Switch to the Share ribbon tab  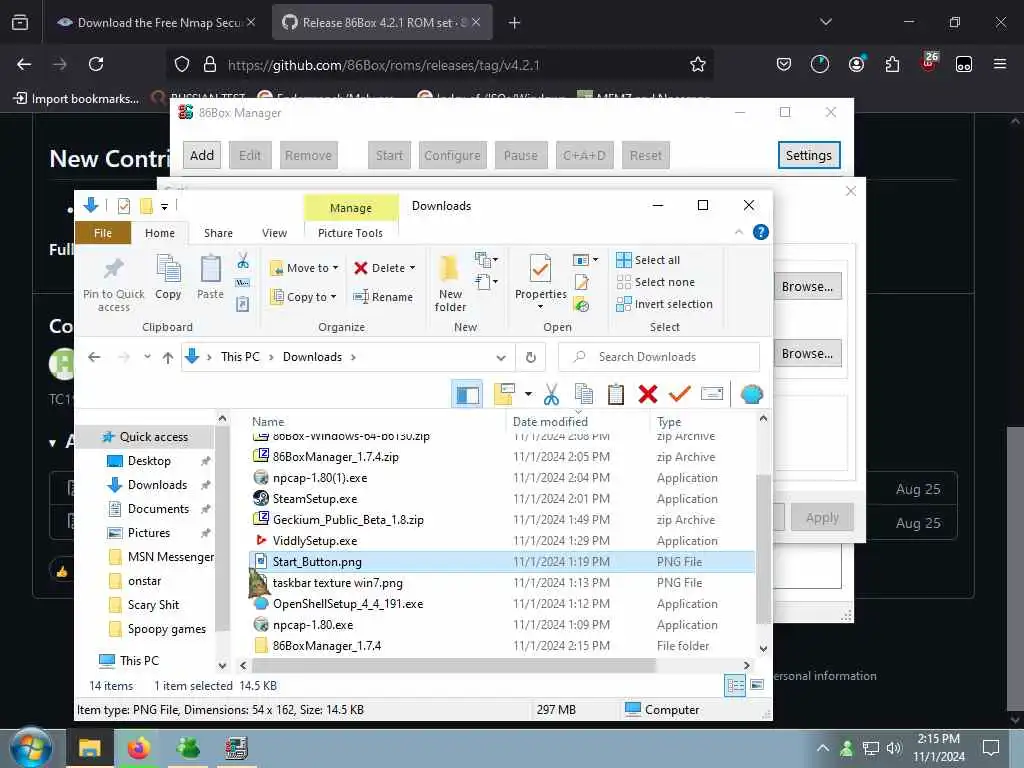[218, 233]
